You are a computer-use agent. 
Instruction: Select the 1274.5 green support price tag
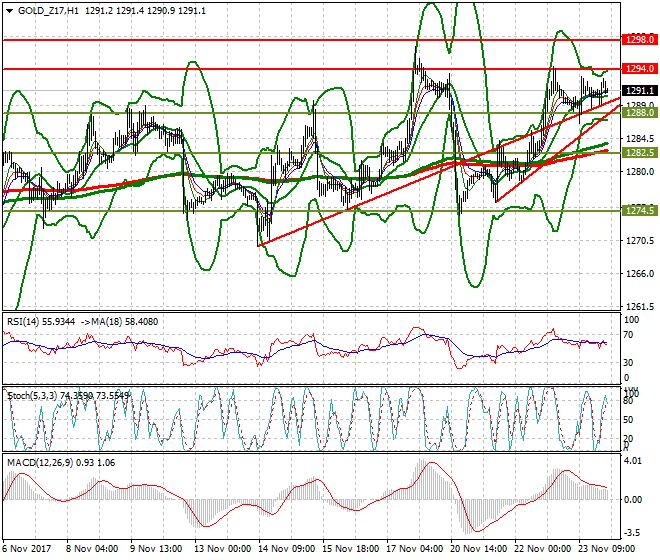(638, 211)
